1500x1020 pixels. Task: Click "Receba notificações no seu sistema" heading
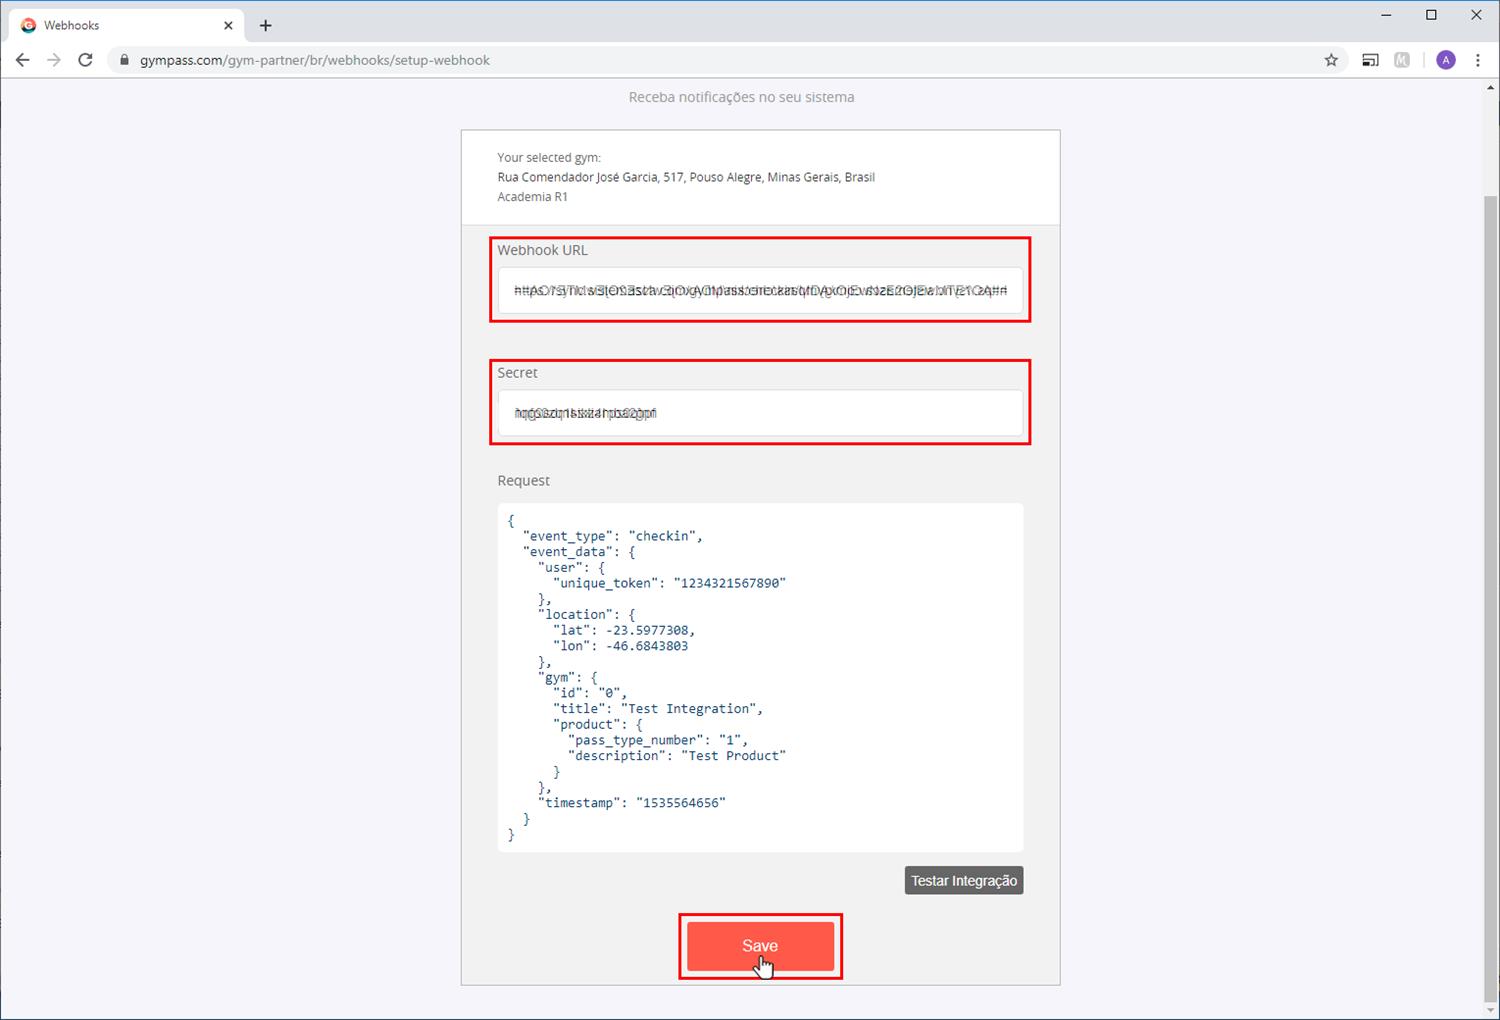(741, 97)
